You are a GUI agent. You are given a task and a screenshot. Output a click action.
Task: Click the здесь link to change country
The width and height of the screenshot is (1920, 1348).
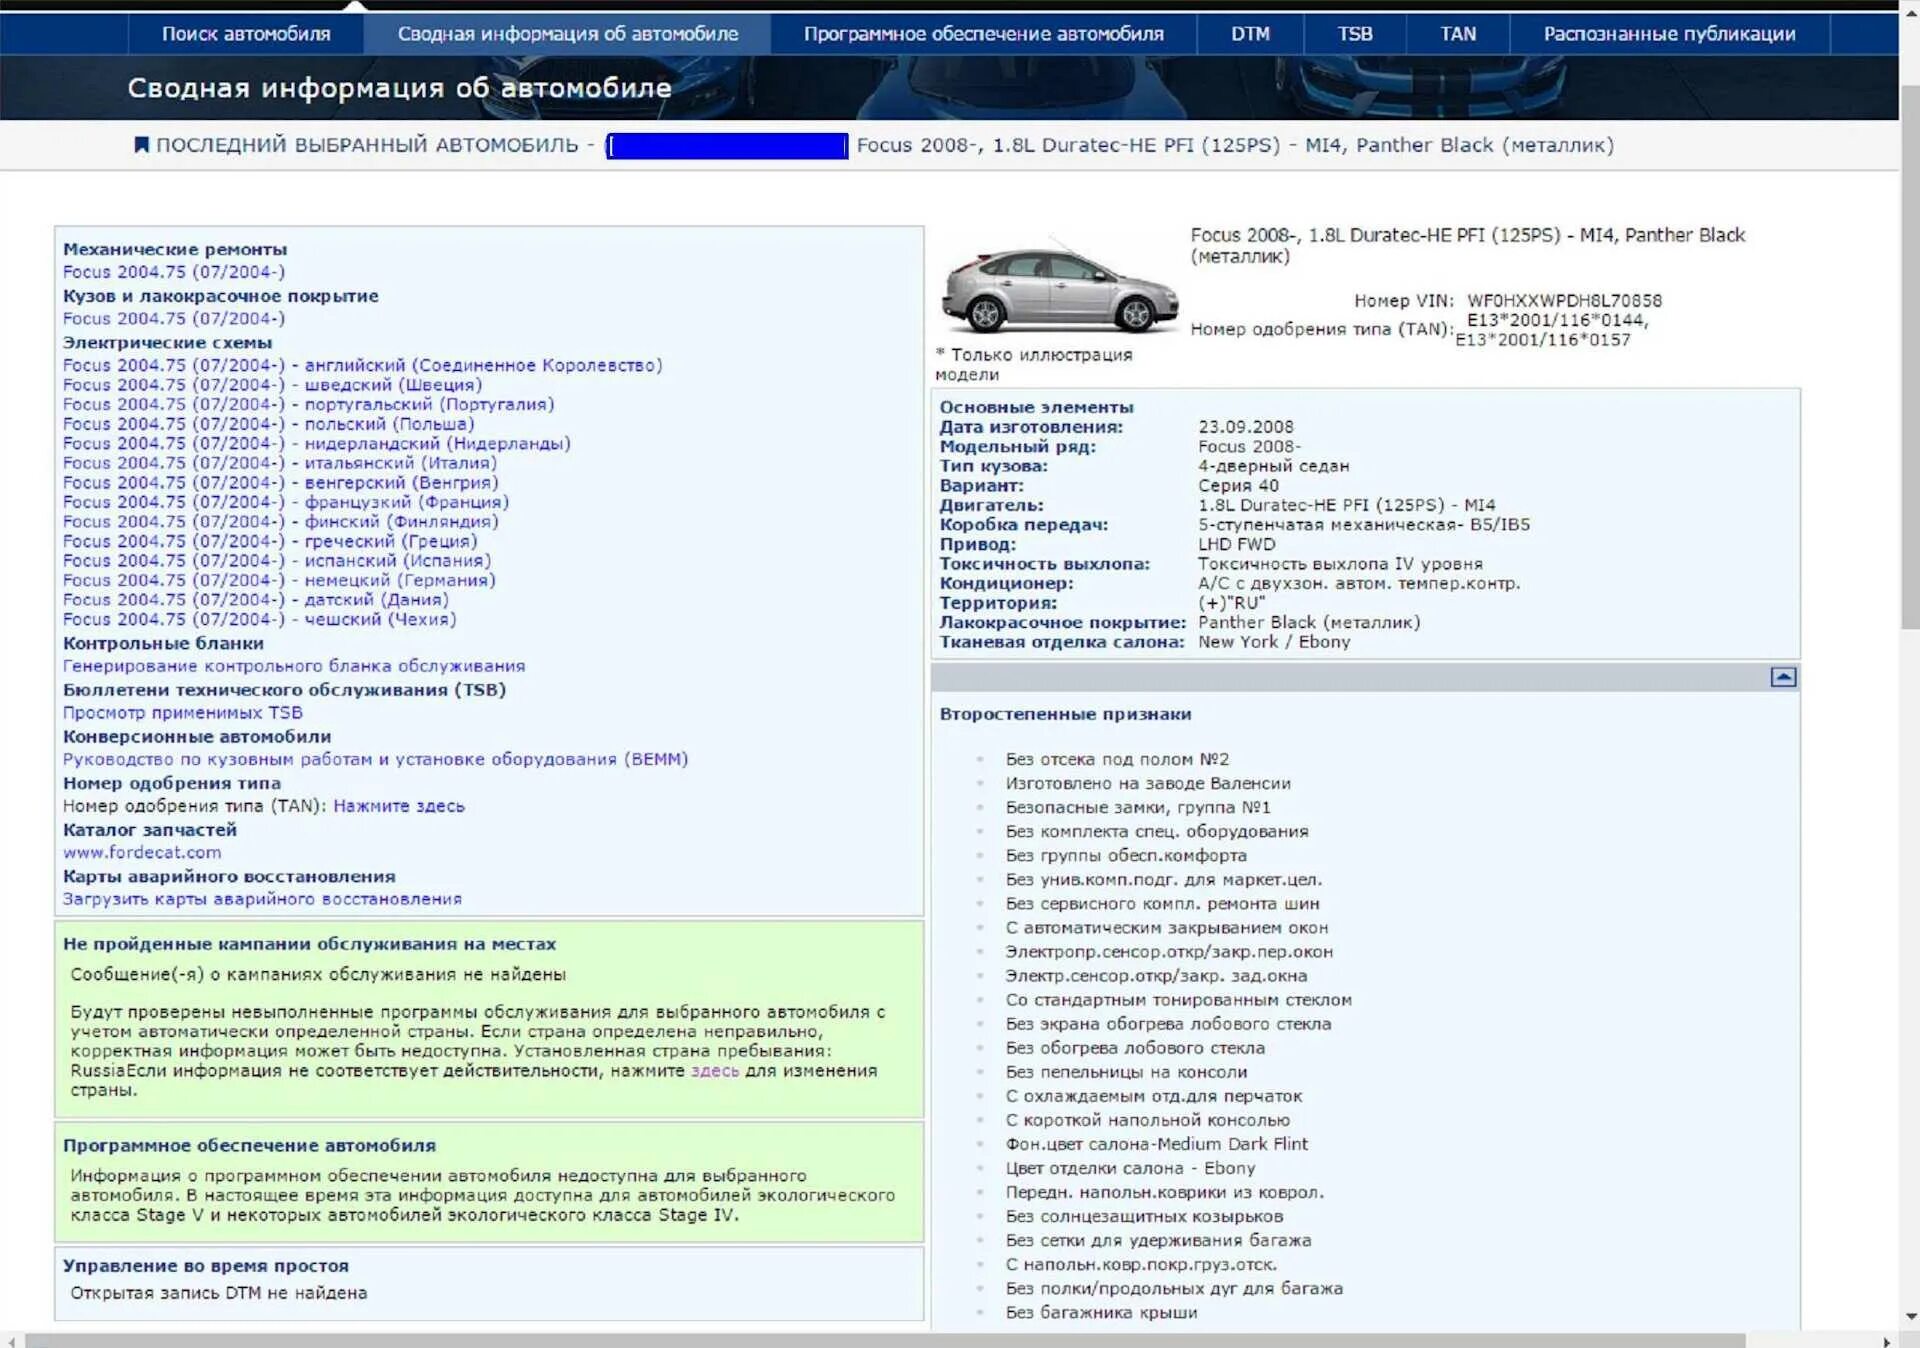point(714,1071)
